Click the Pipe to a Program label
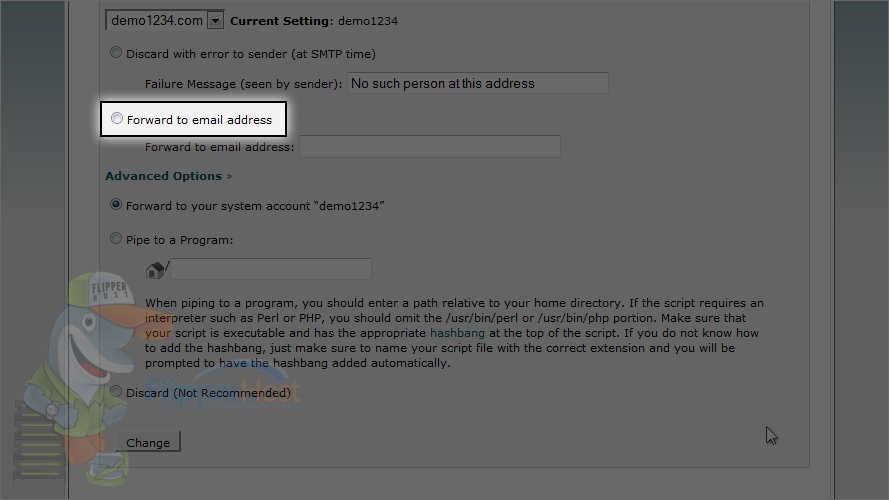 pyautogui.click(x=180, y=240)
